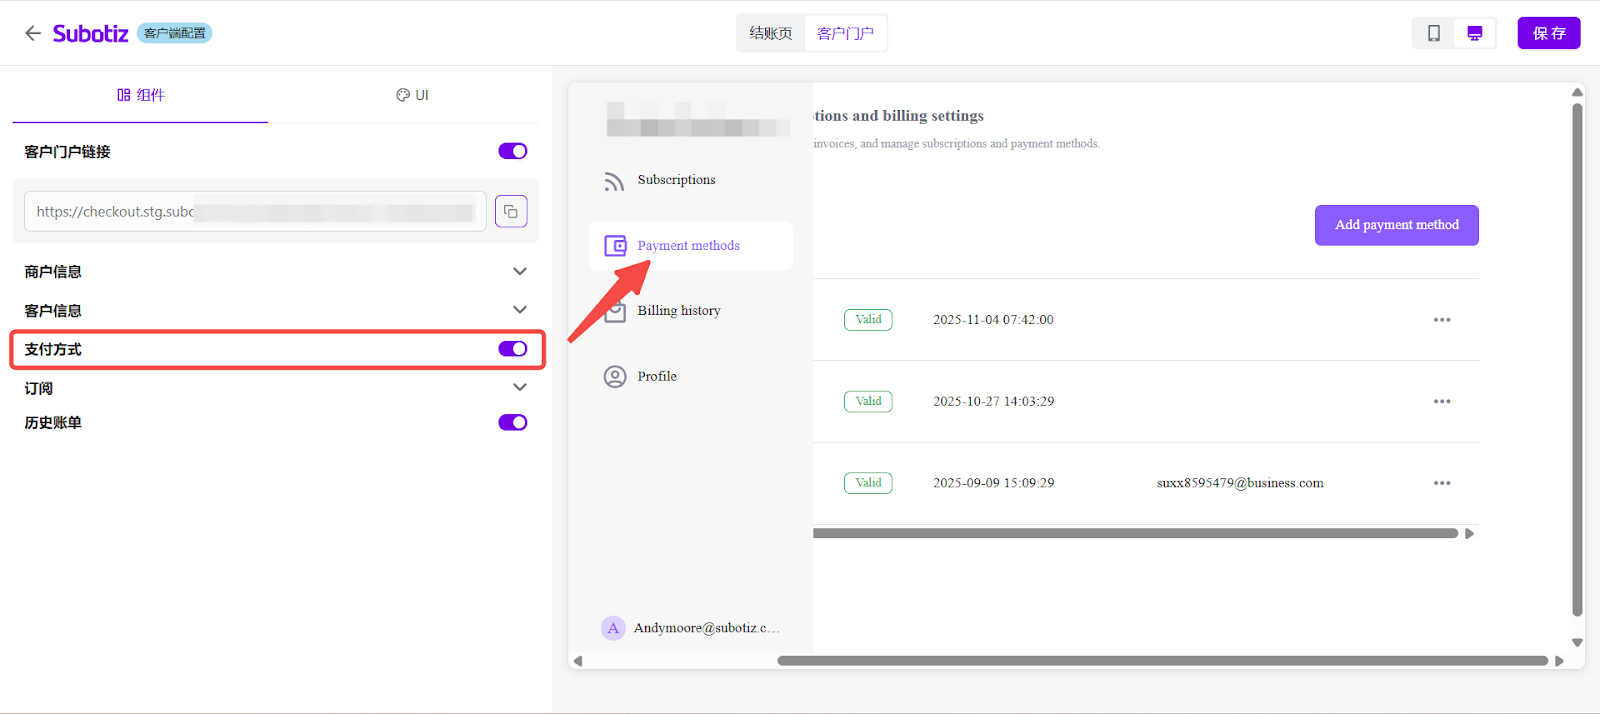This screenshot has width=1600, height=714.
Task: Switch to the UI tab
Action: coord(412,95)
